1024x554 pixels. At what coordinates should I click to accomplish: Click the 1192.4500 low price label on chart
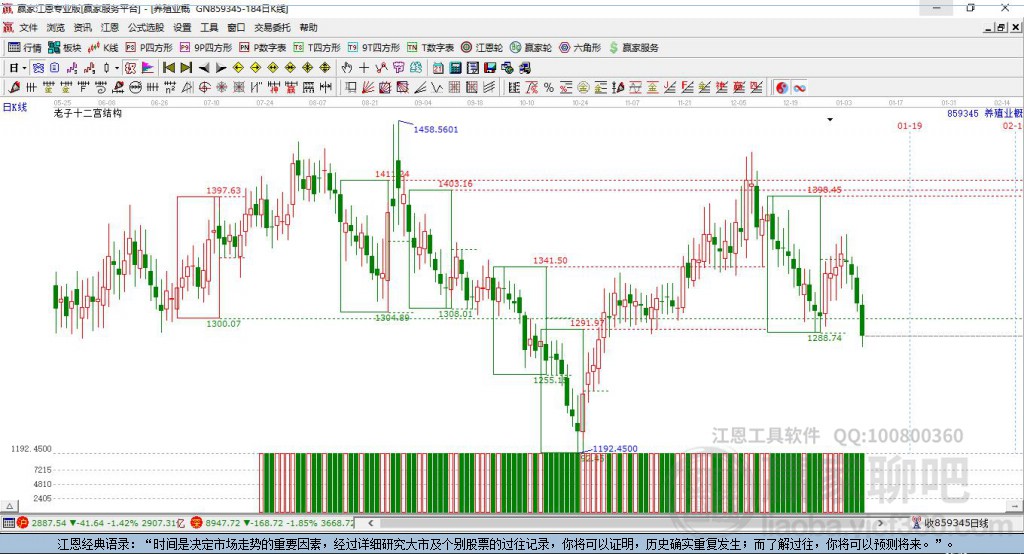pyautogui.click(x=615, y=449)
